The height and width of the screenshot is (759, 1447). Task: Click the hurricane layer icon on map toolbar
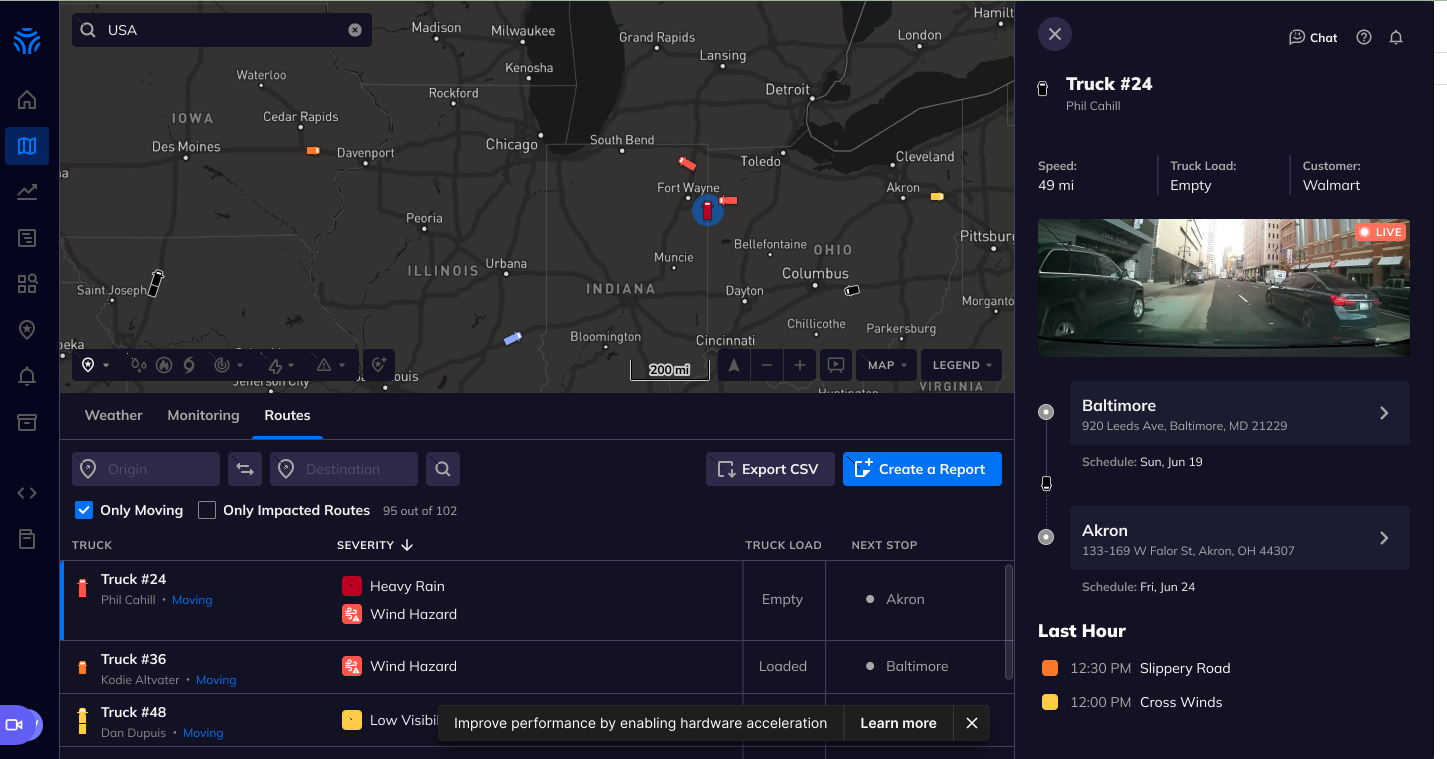pyautogui.click(x=189, y=365)
